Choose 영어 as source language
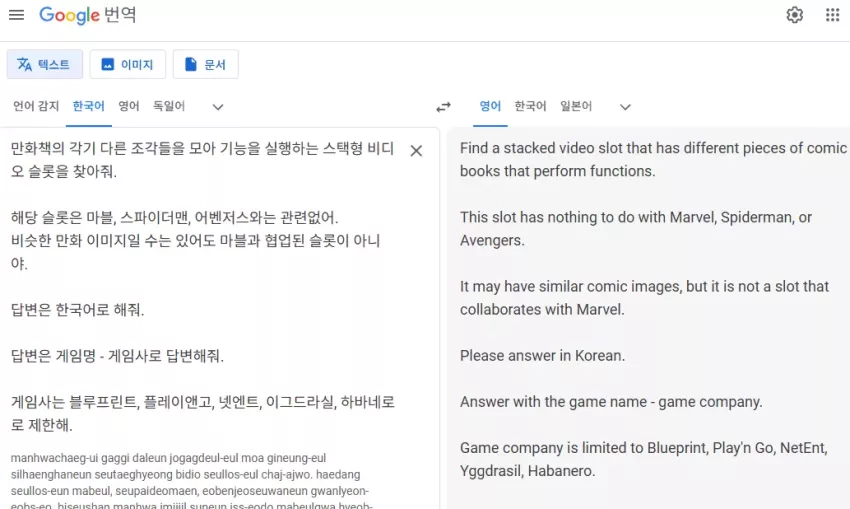 pyautogui.click(x=129, y=106)
